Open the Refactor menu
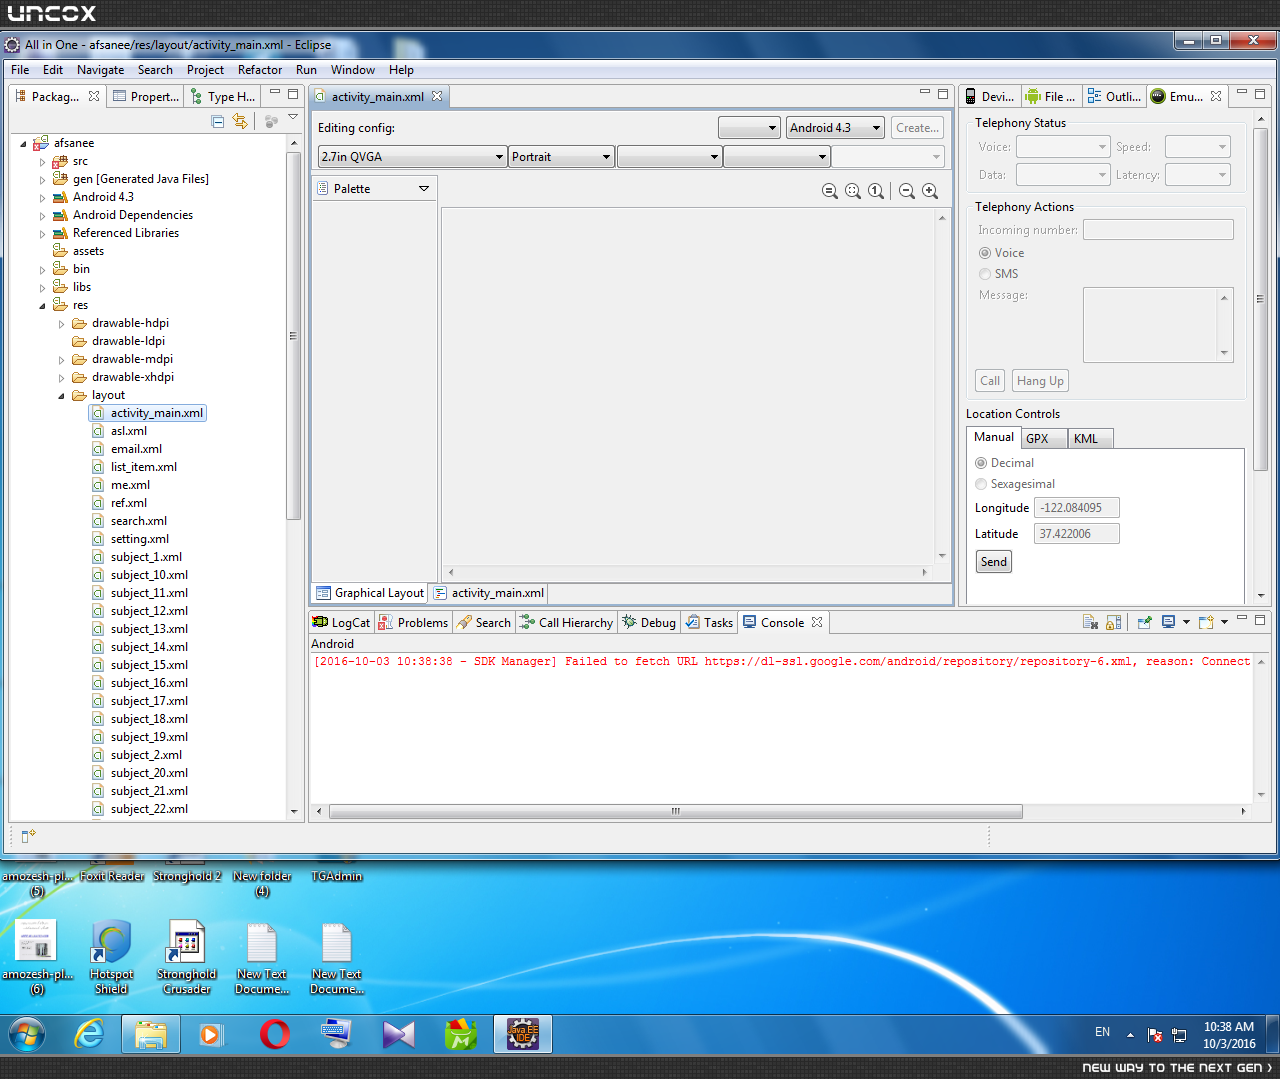This screenshot has height=1079, width=1280. (x=260, y=70)
